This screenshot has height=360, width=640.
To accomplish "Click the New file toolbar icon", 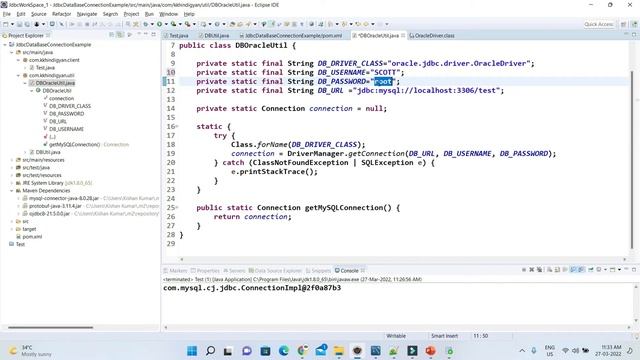I will pyautogui.click(x=5, y=24).
